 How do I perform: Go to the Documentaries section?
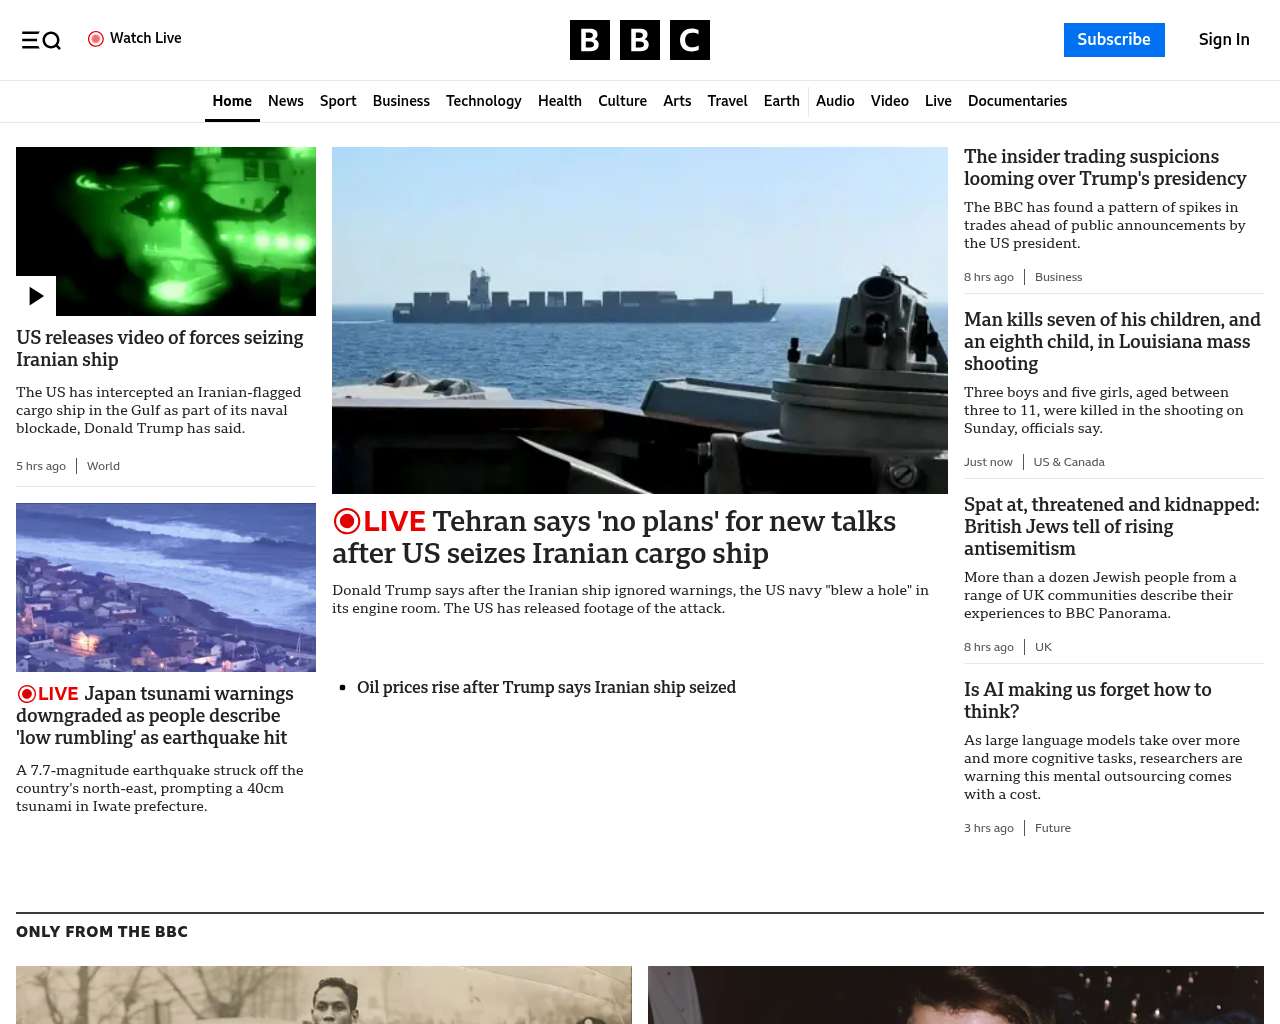(x=1017, y=101)
